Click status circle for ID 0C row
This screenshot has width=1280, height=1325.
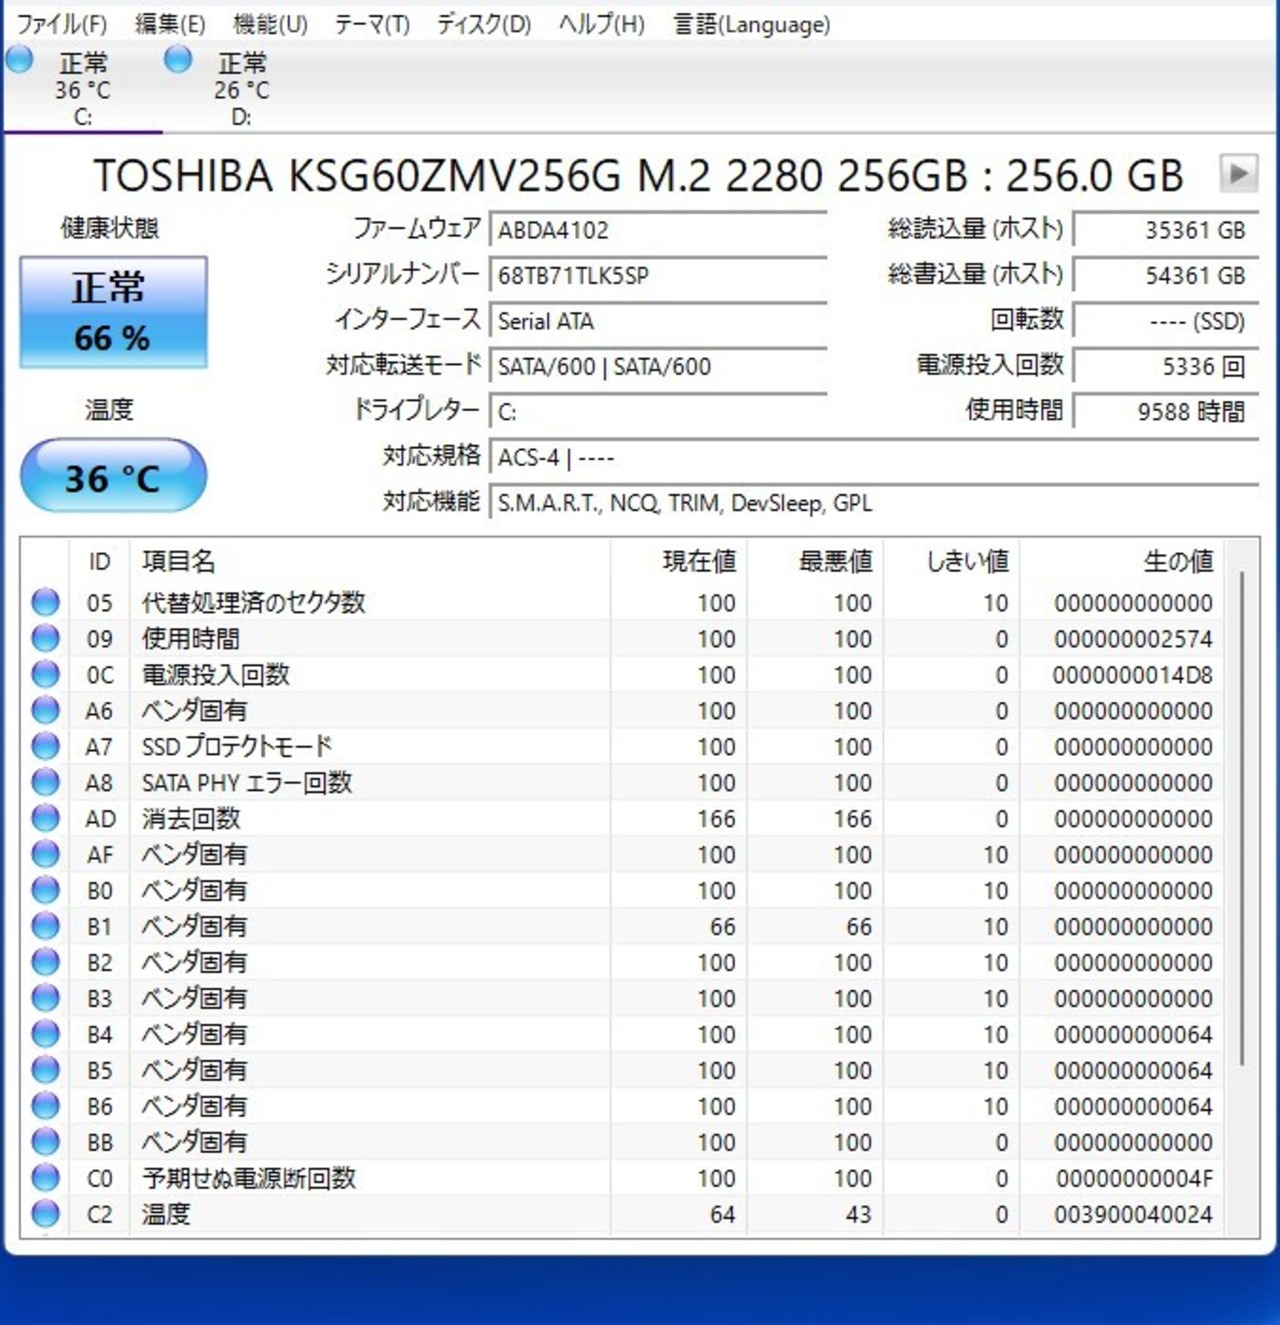[x=45, y=674]
